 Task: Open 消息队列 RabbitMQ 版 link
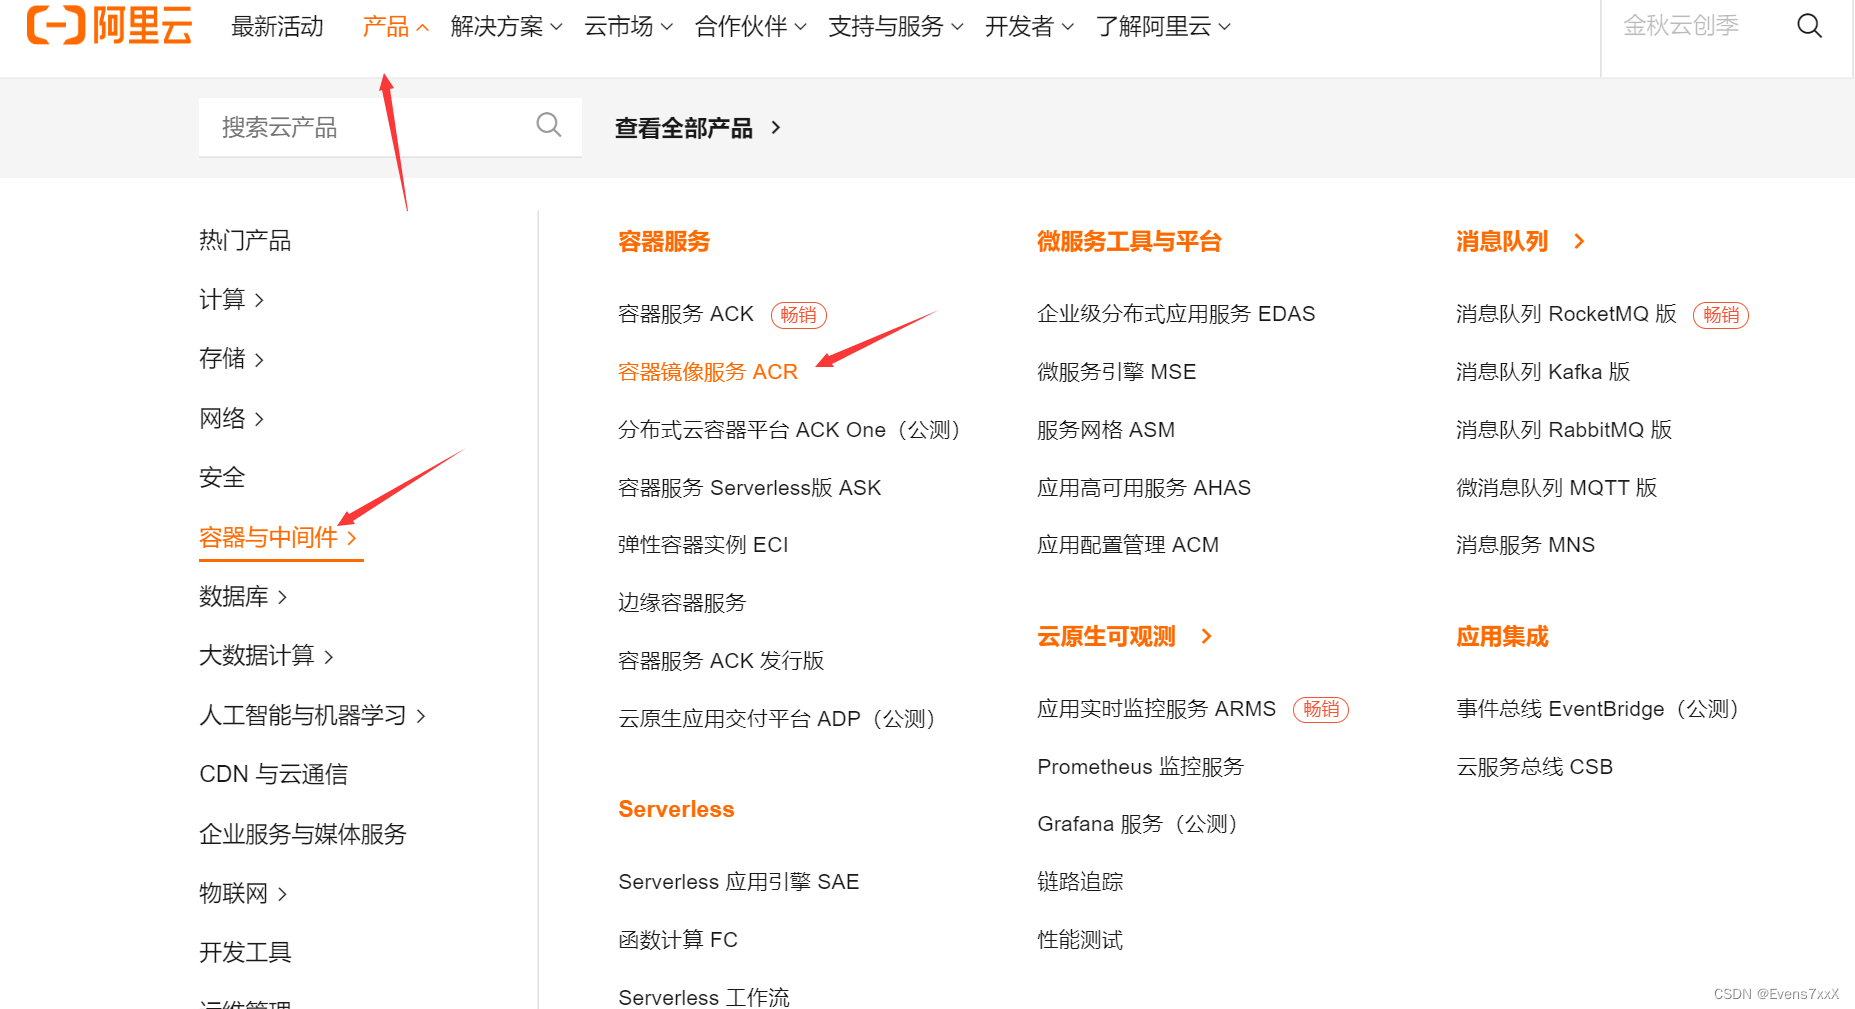click(1564, 430)
